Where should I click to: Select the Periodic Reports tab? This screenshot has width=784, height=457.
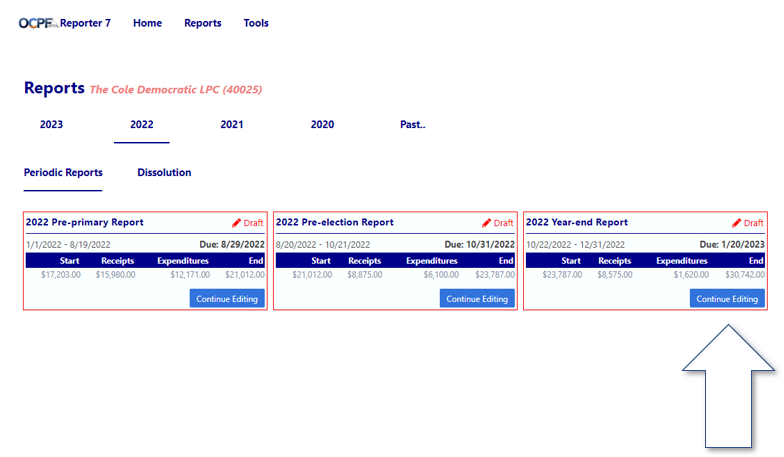click(63, 172)
